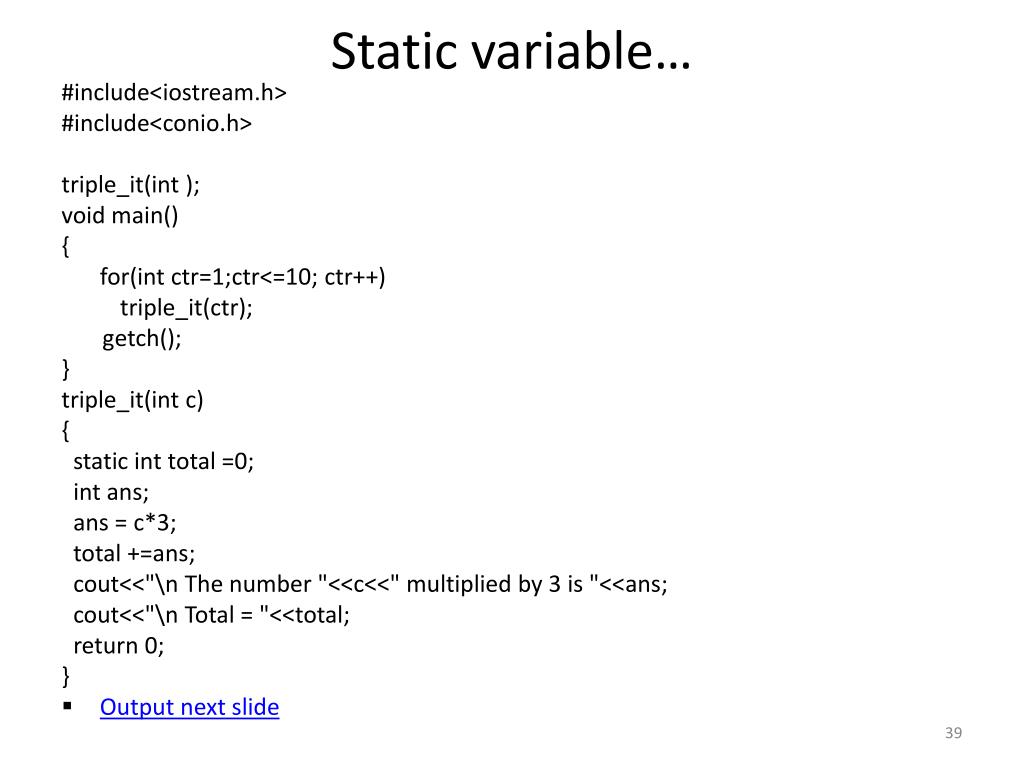Click the 'triple_it(int );' prototype line

(x=131, y=185)
